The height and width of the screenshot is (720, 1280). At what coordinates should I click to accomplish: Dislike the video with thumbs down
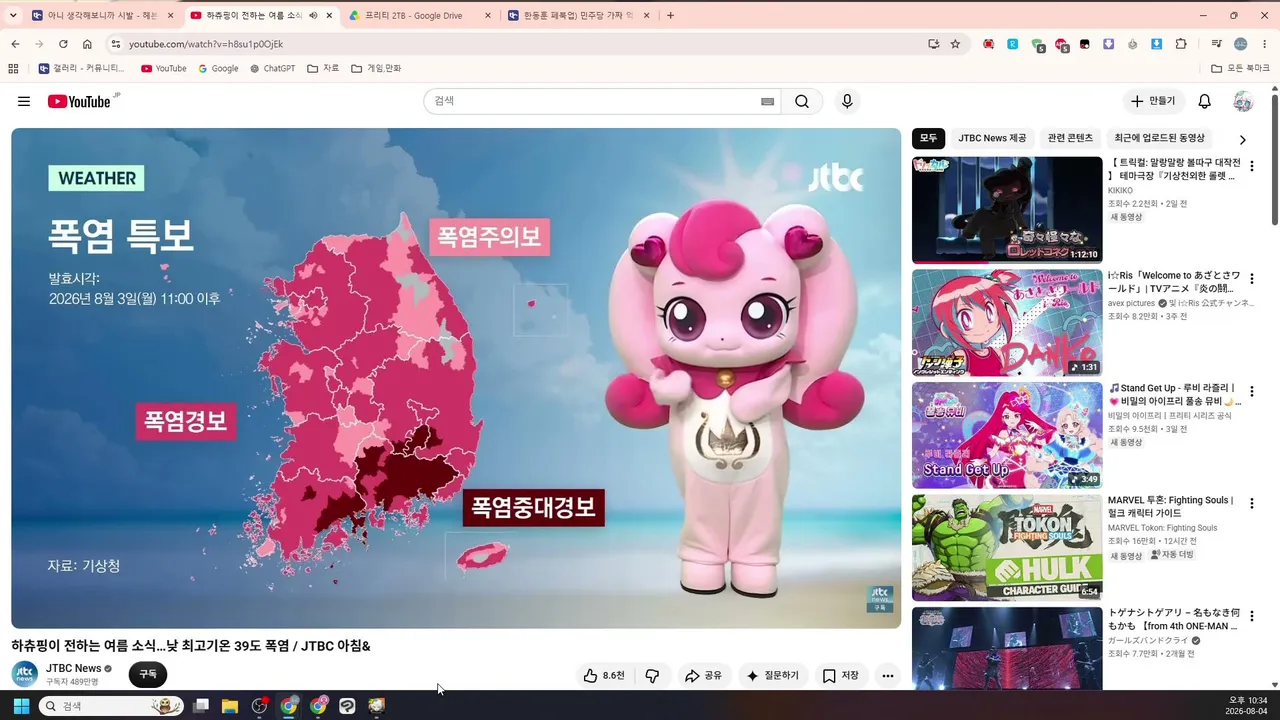point(652,676)
